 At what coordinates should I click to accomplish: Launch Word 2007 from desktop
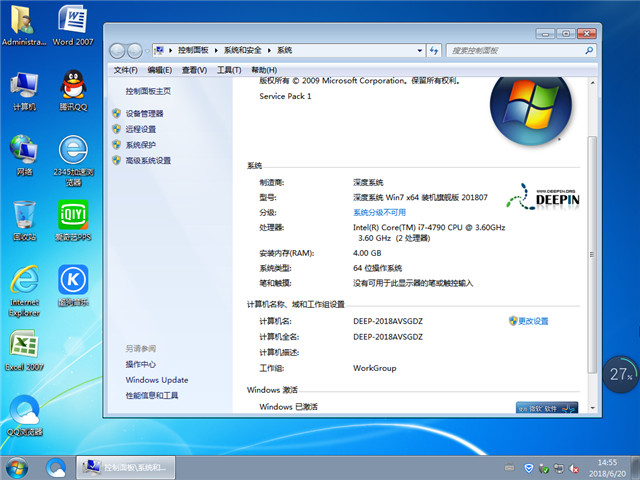(x=73, y=25)
